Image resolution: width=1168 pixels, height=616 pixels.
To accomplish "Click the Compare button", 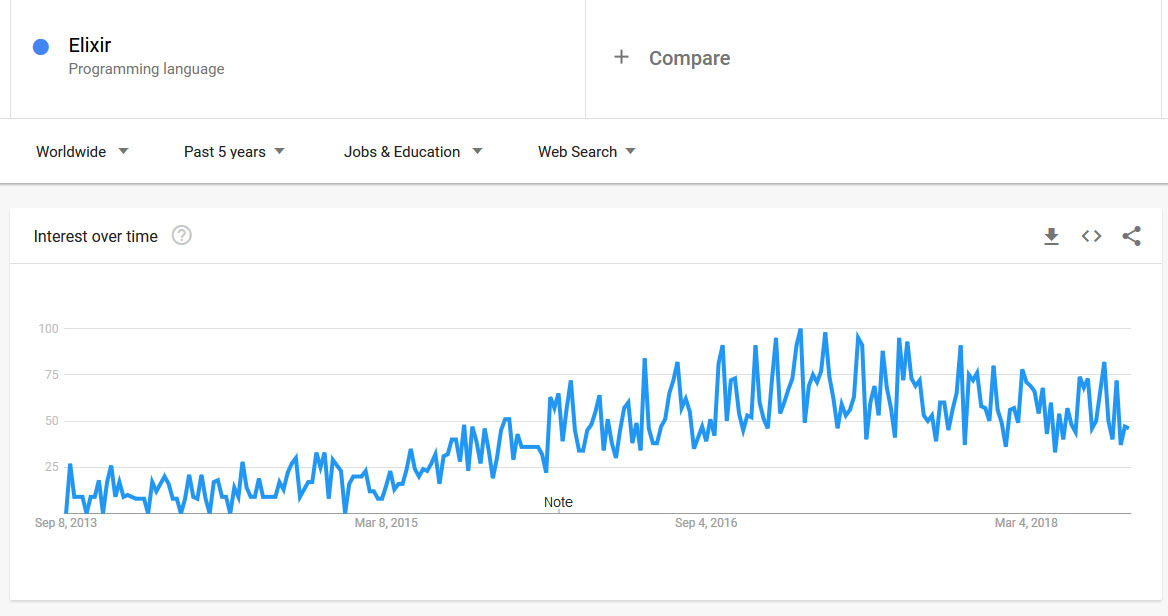I will coord(689,58).
